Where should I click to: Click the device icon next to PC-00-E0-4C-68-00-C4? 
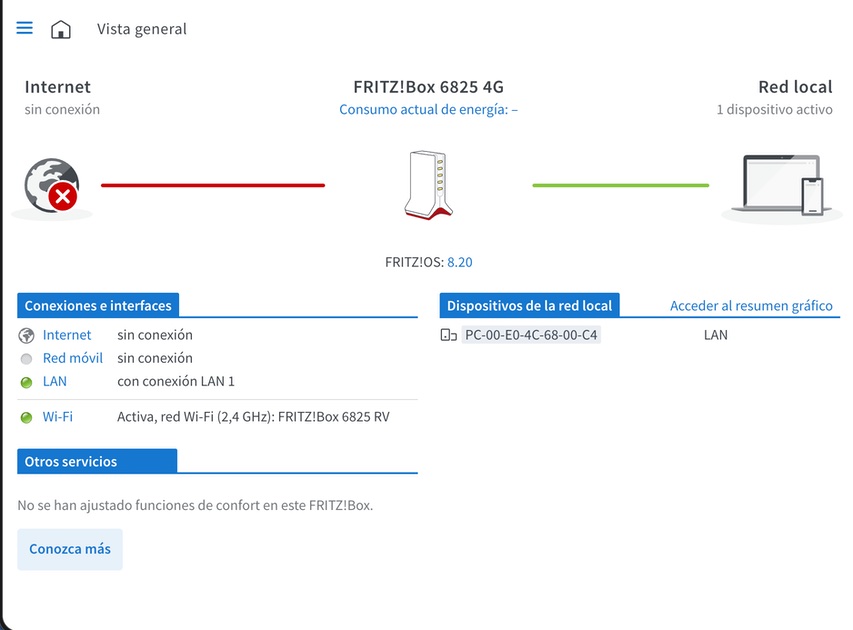[x=448, y=335]
